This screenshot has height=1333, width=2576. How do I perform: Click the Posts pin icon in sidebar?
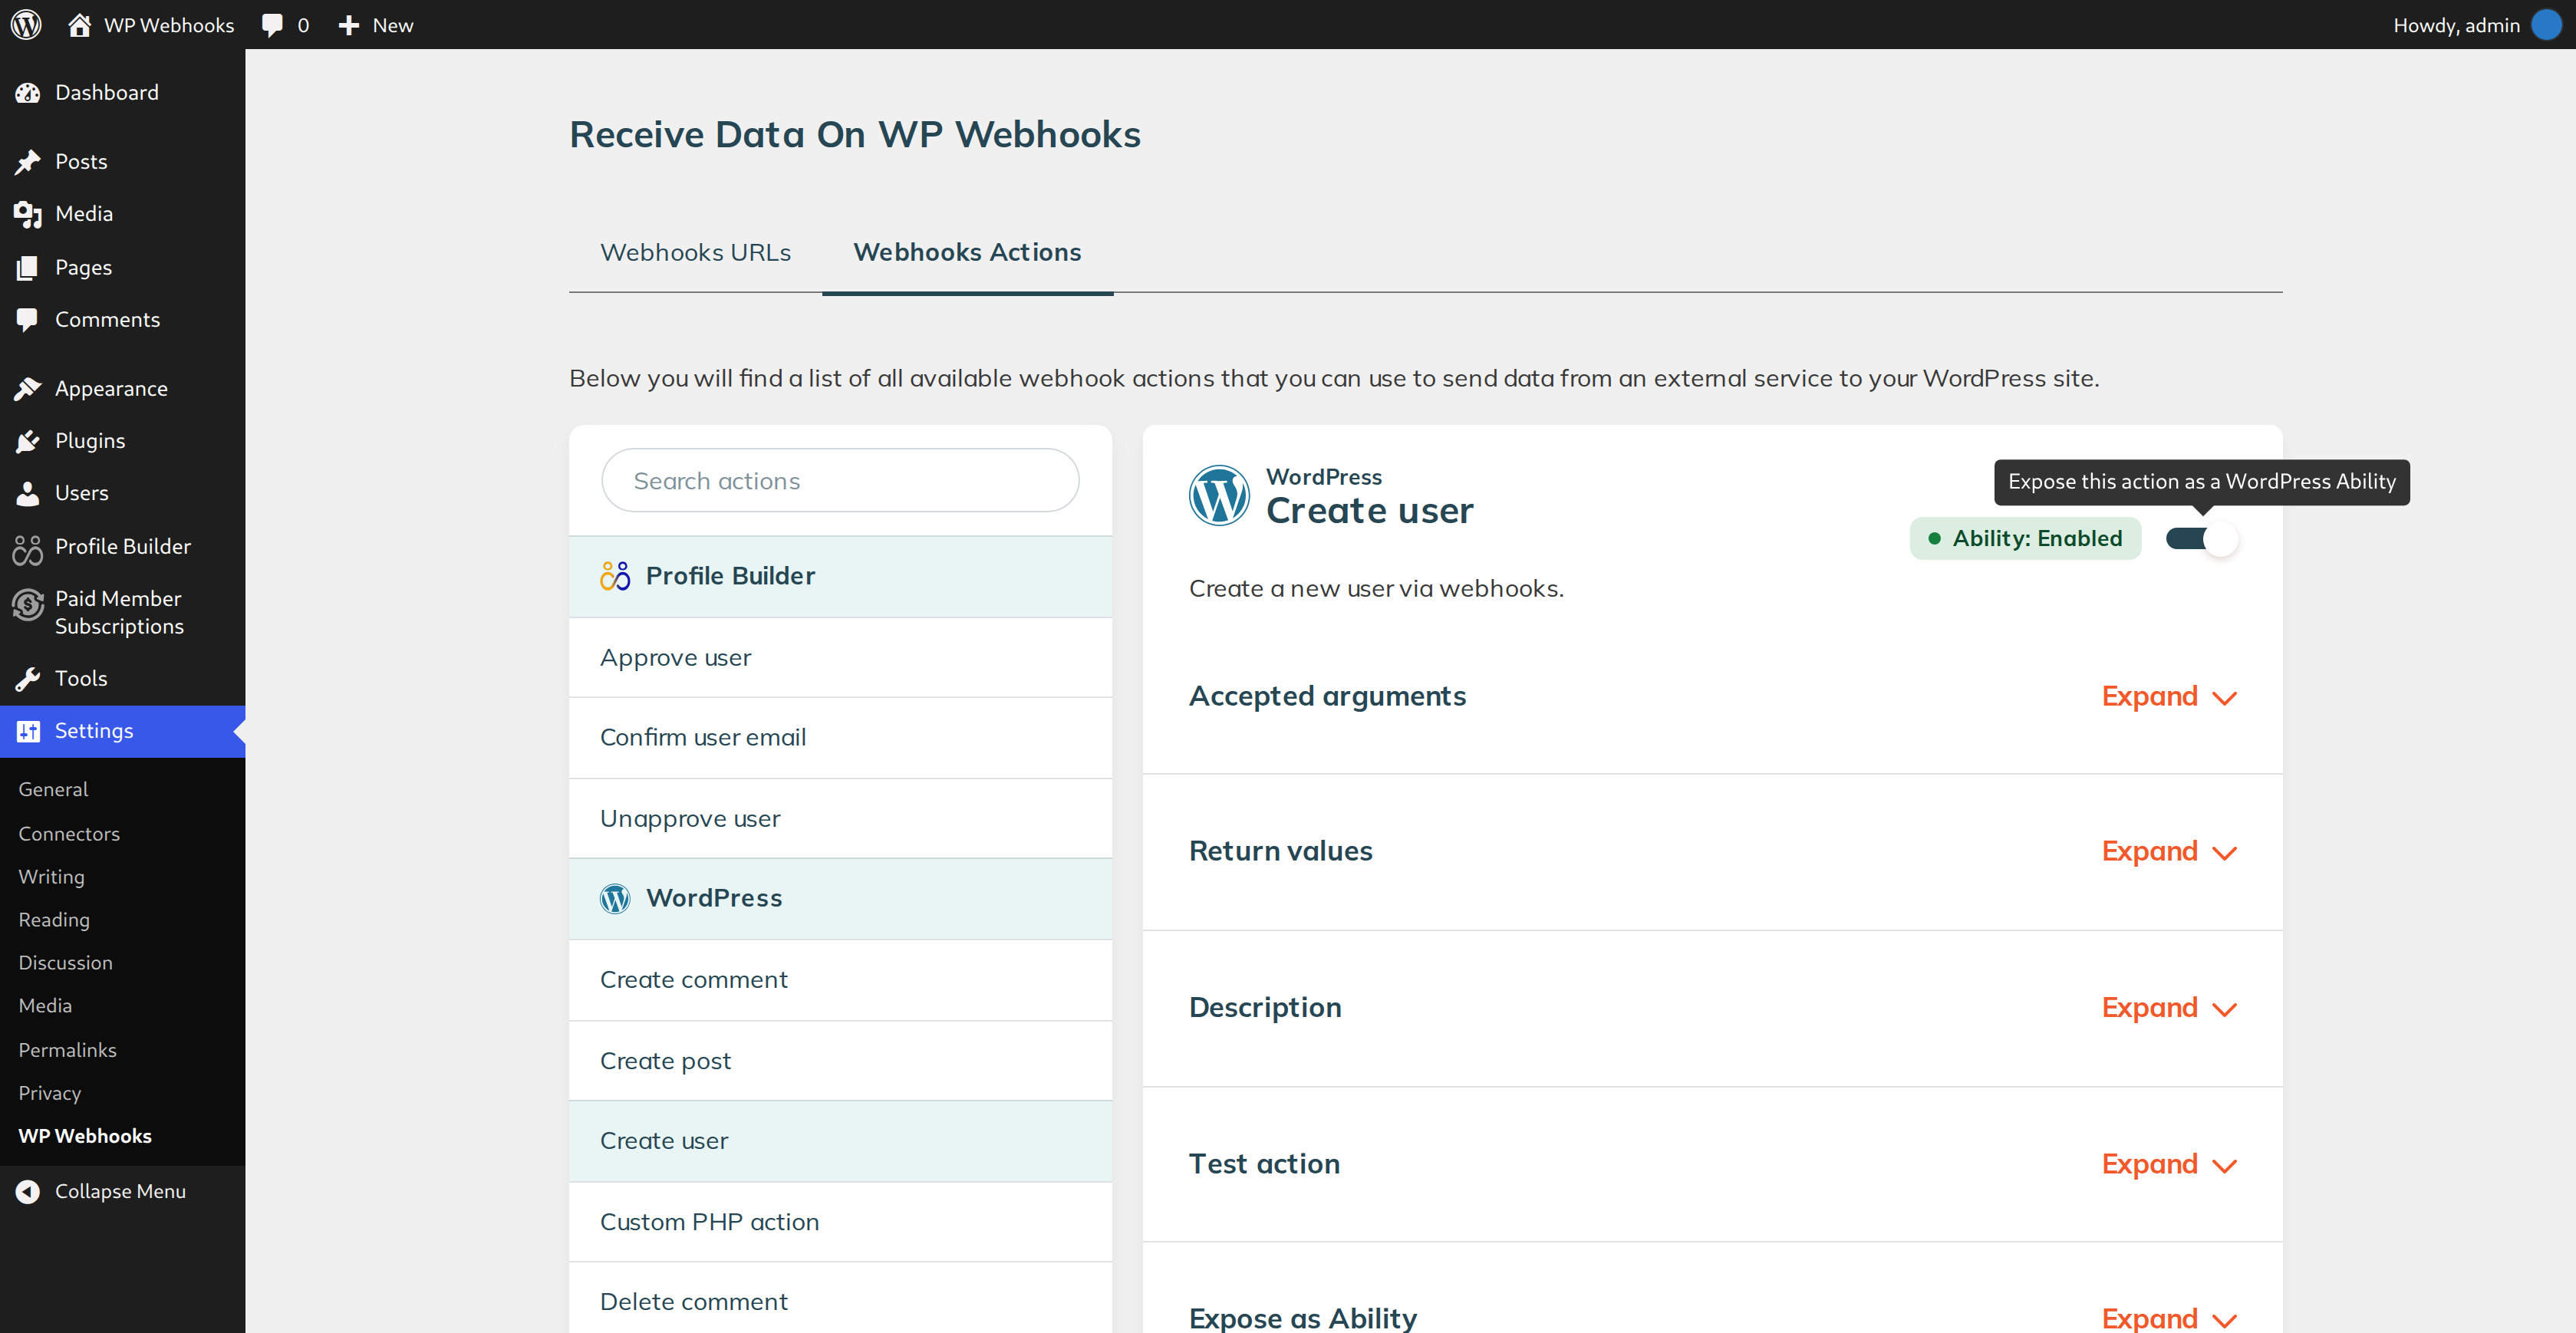[28, 161]
